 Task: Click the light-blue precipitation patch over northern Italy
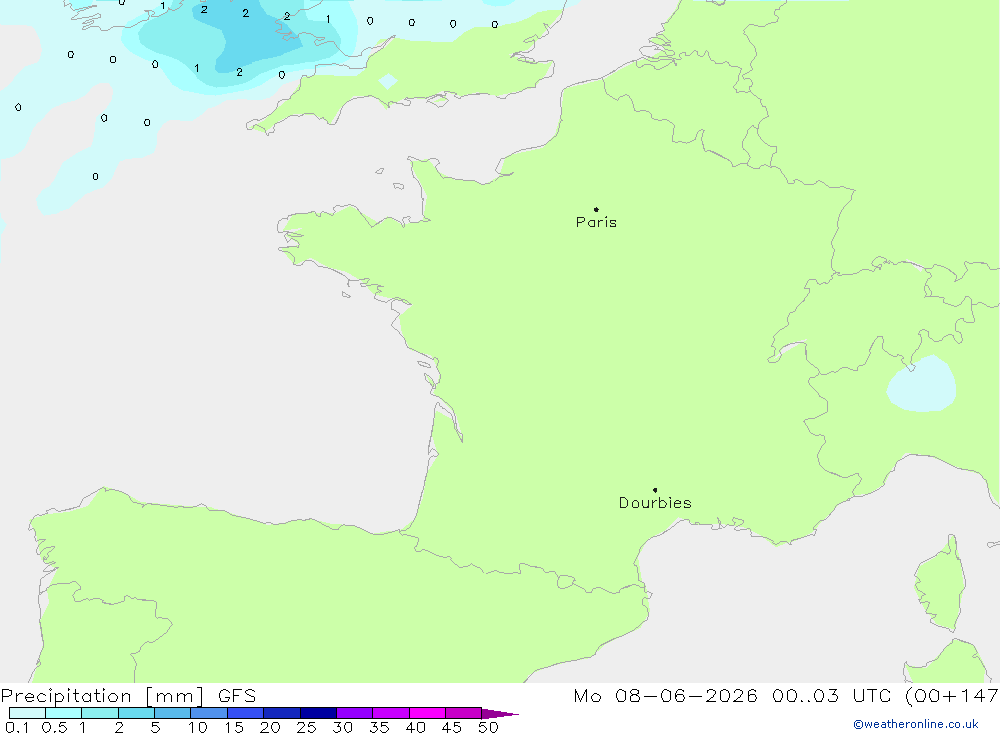point(922,384)
